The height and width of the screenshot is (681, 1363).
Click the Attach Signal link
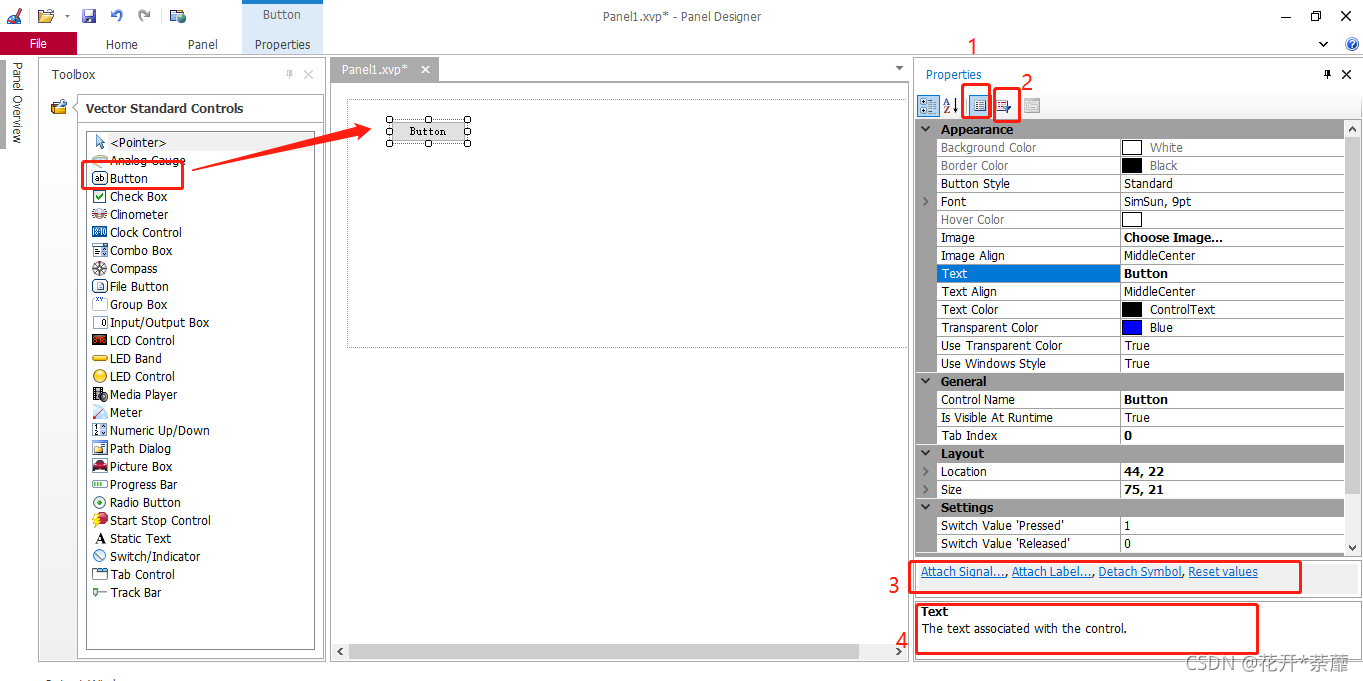click(x=960, y=571)
